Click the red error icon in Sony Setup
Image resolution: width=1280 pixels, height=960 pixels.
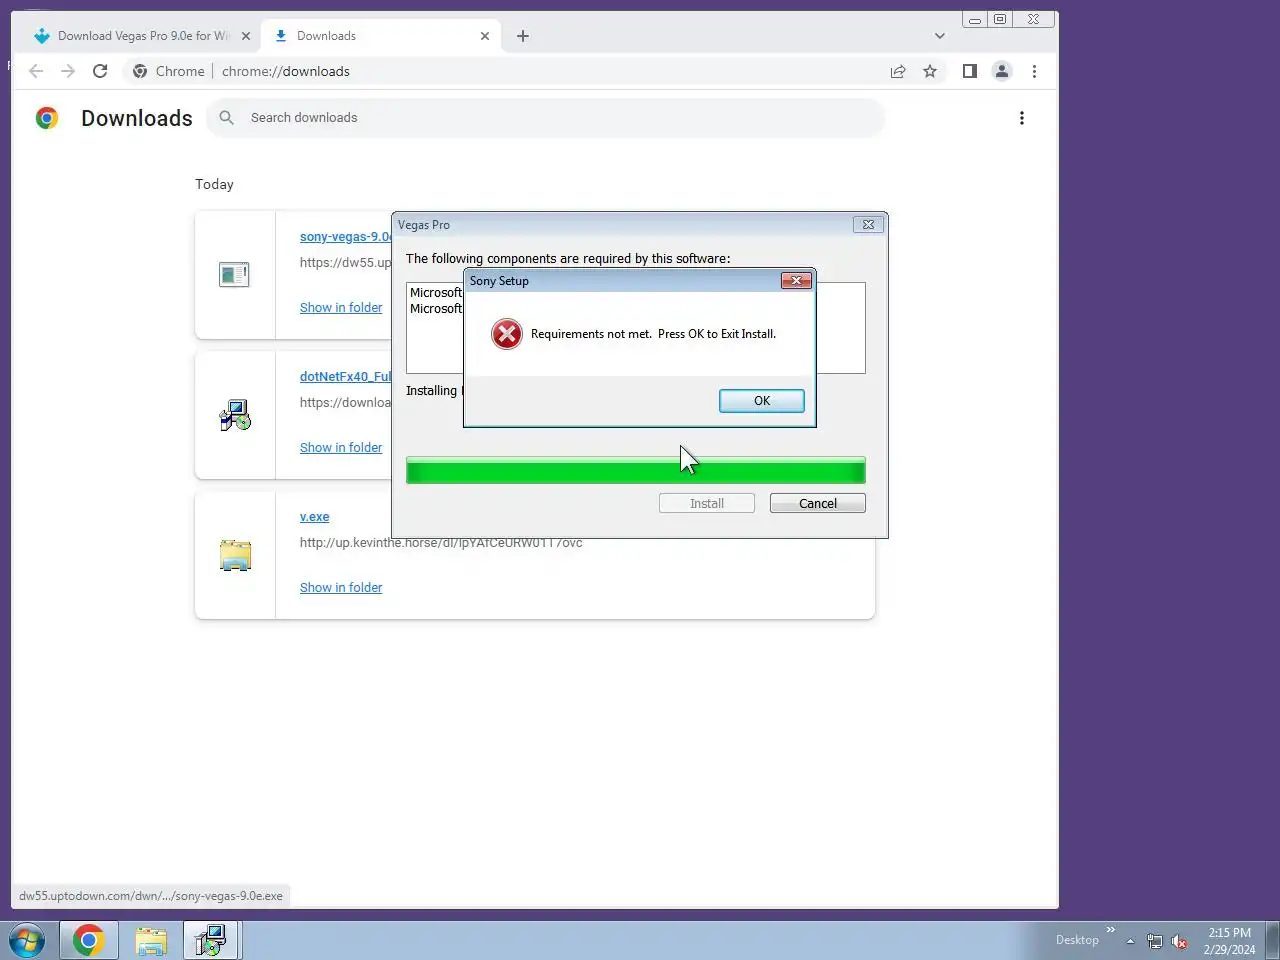point(507,334)
